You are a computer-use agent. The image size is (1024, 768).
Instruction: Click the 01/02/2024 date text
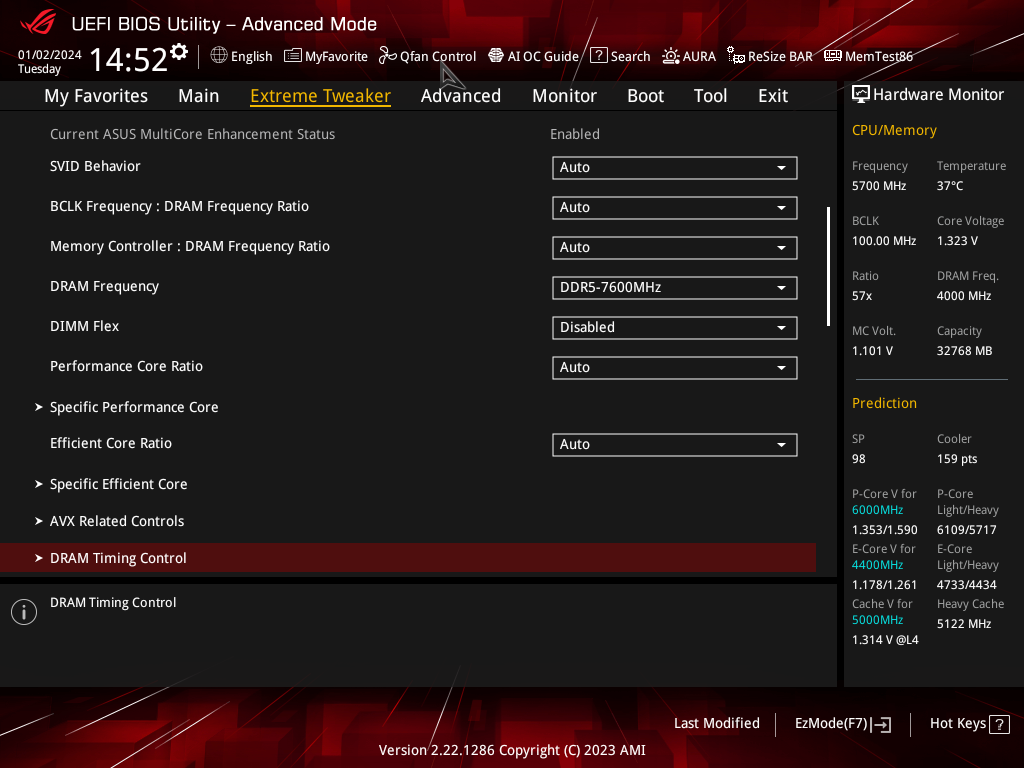[x=50, y=55]
